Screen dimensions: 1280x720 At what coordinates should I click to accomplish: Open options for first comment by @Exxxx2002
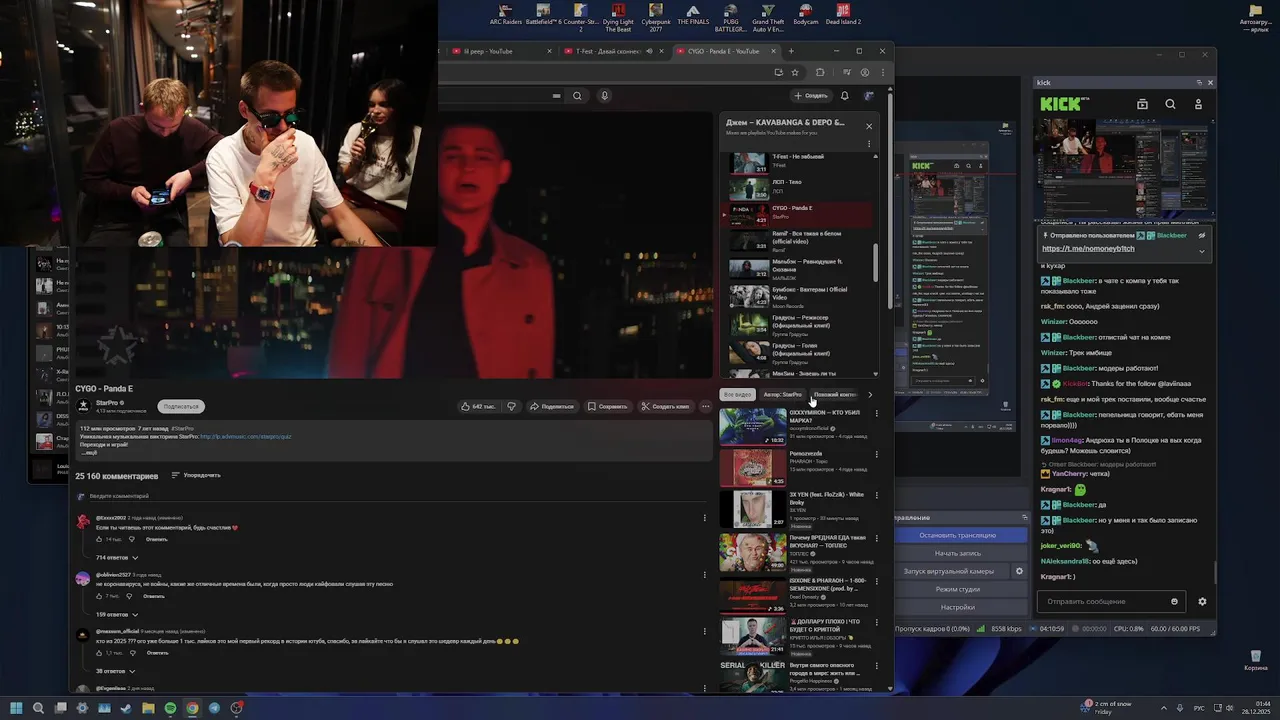click(704, 518)
